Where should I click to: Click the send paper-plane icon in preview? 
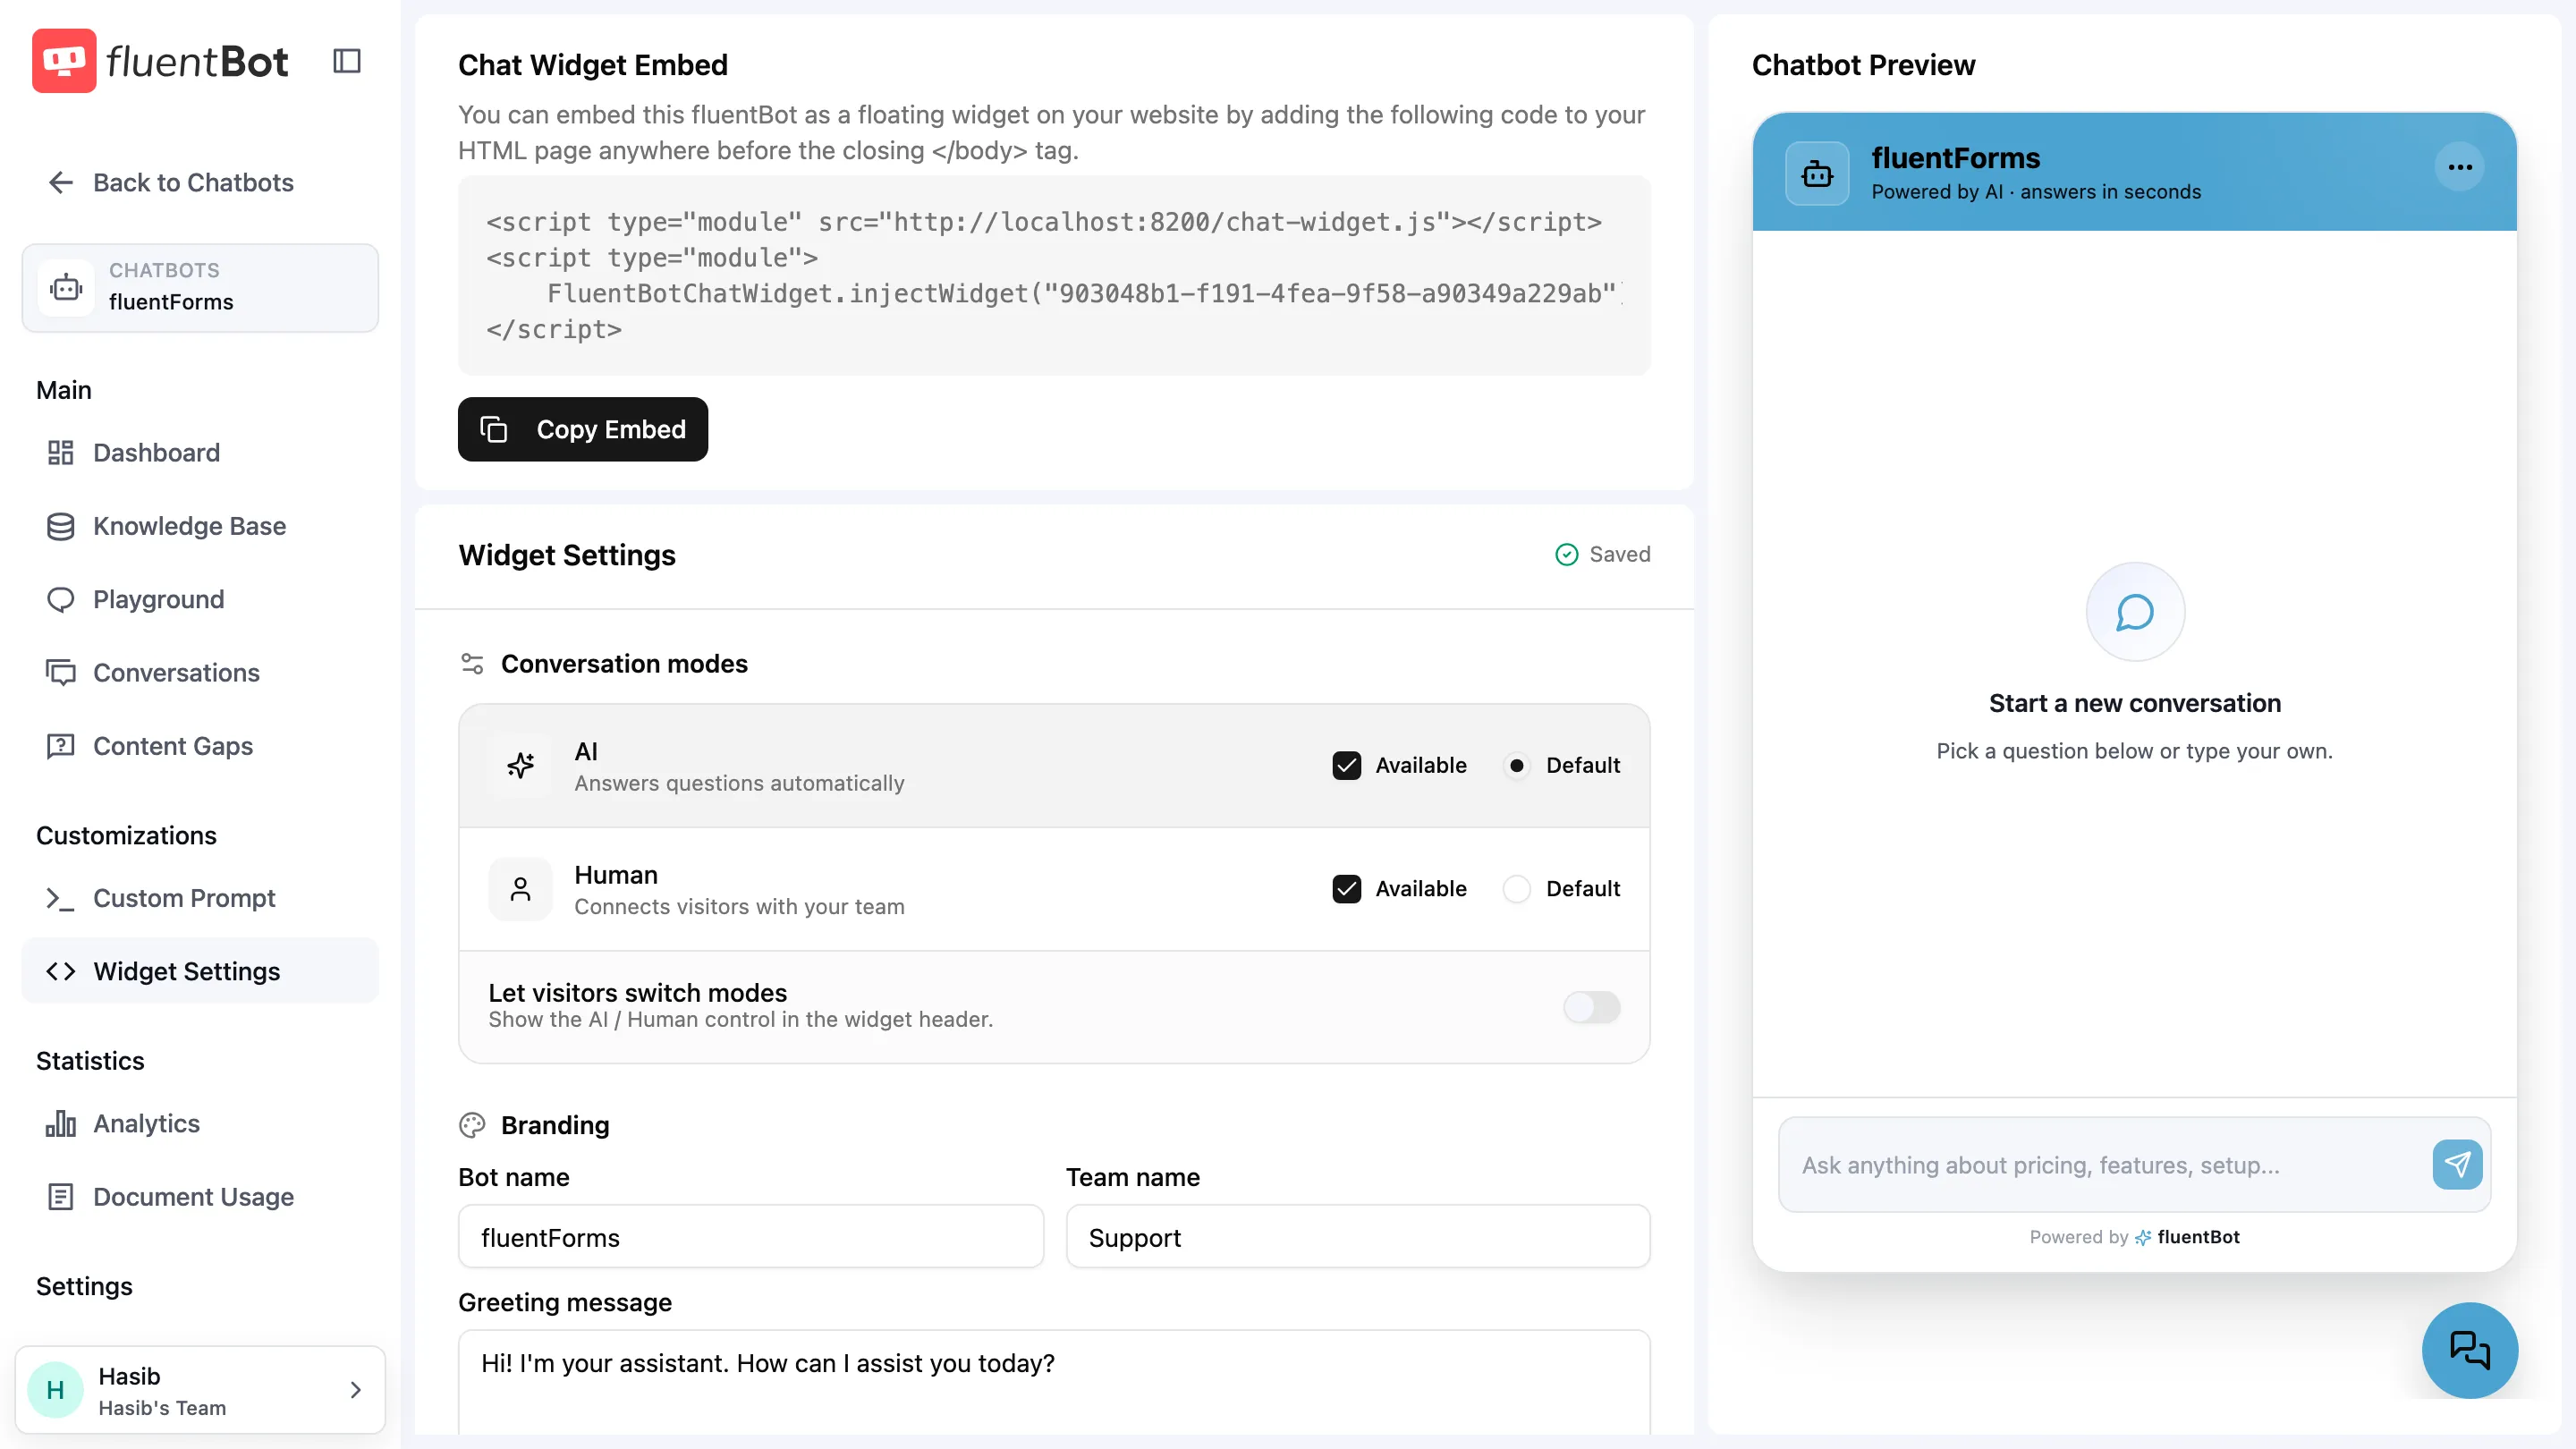pyautogui.click(x=2458, y=1164)
